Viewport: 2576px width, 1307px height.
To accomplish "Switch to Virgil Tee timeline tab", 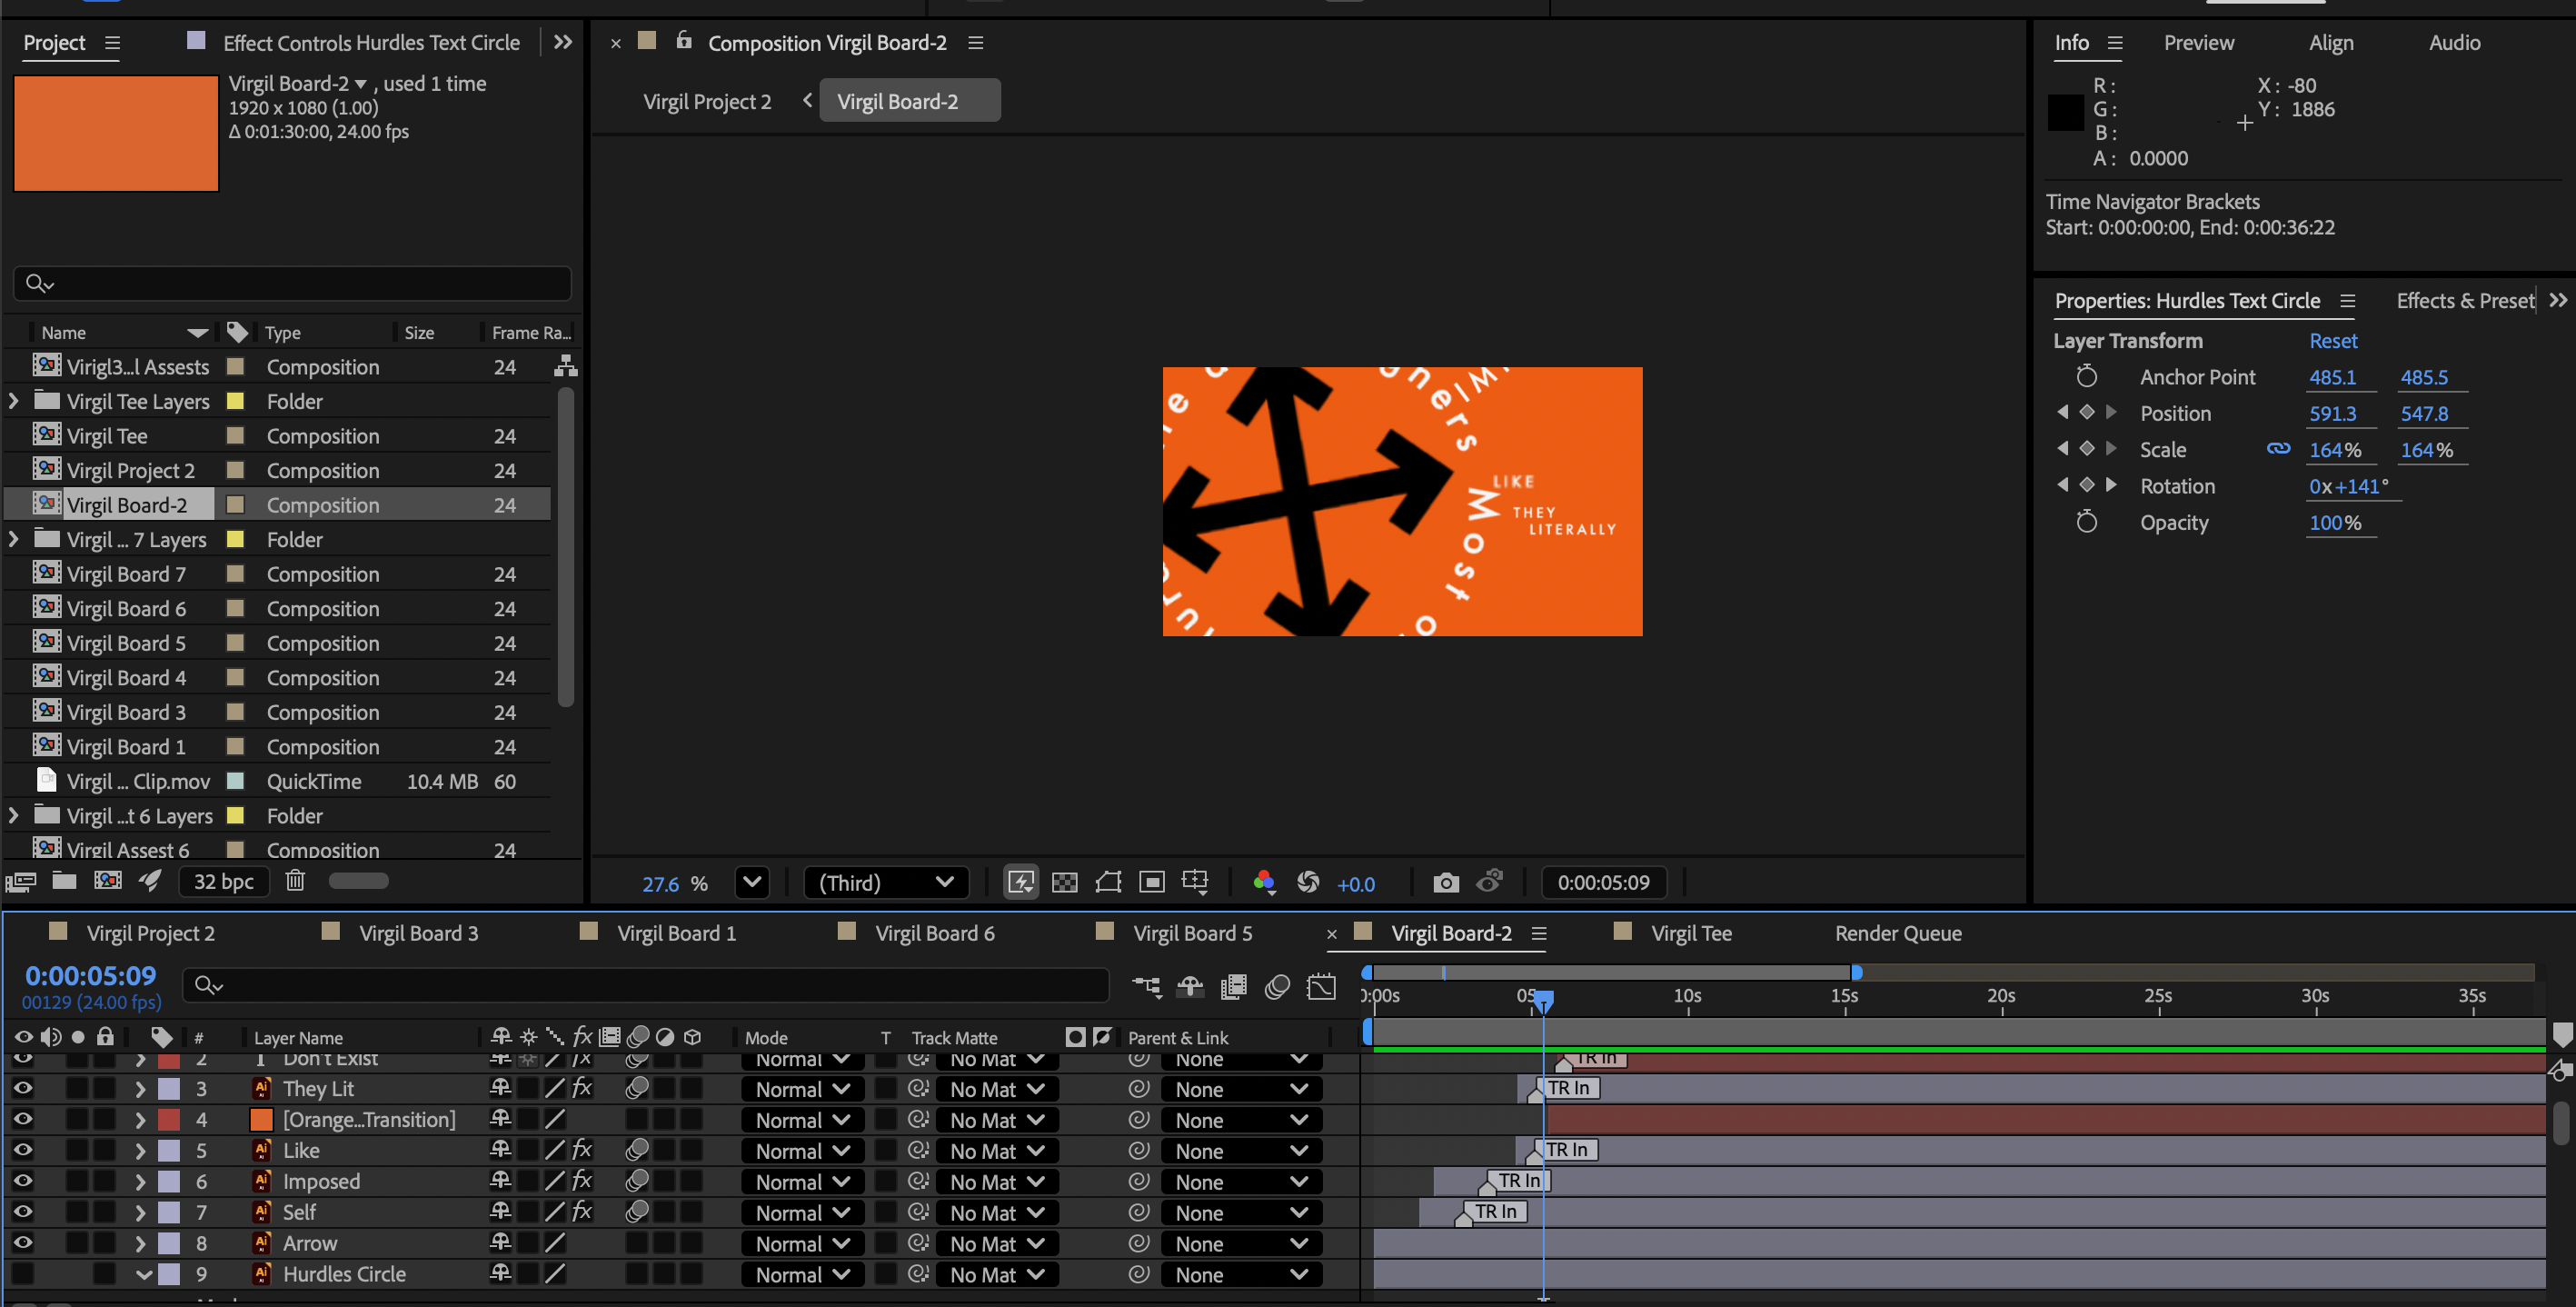I will [x=1691, y=933].
